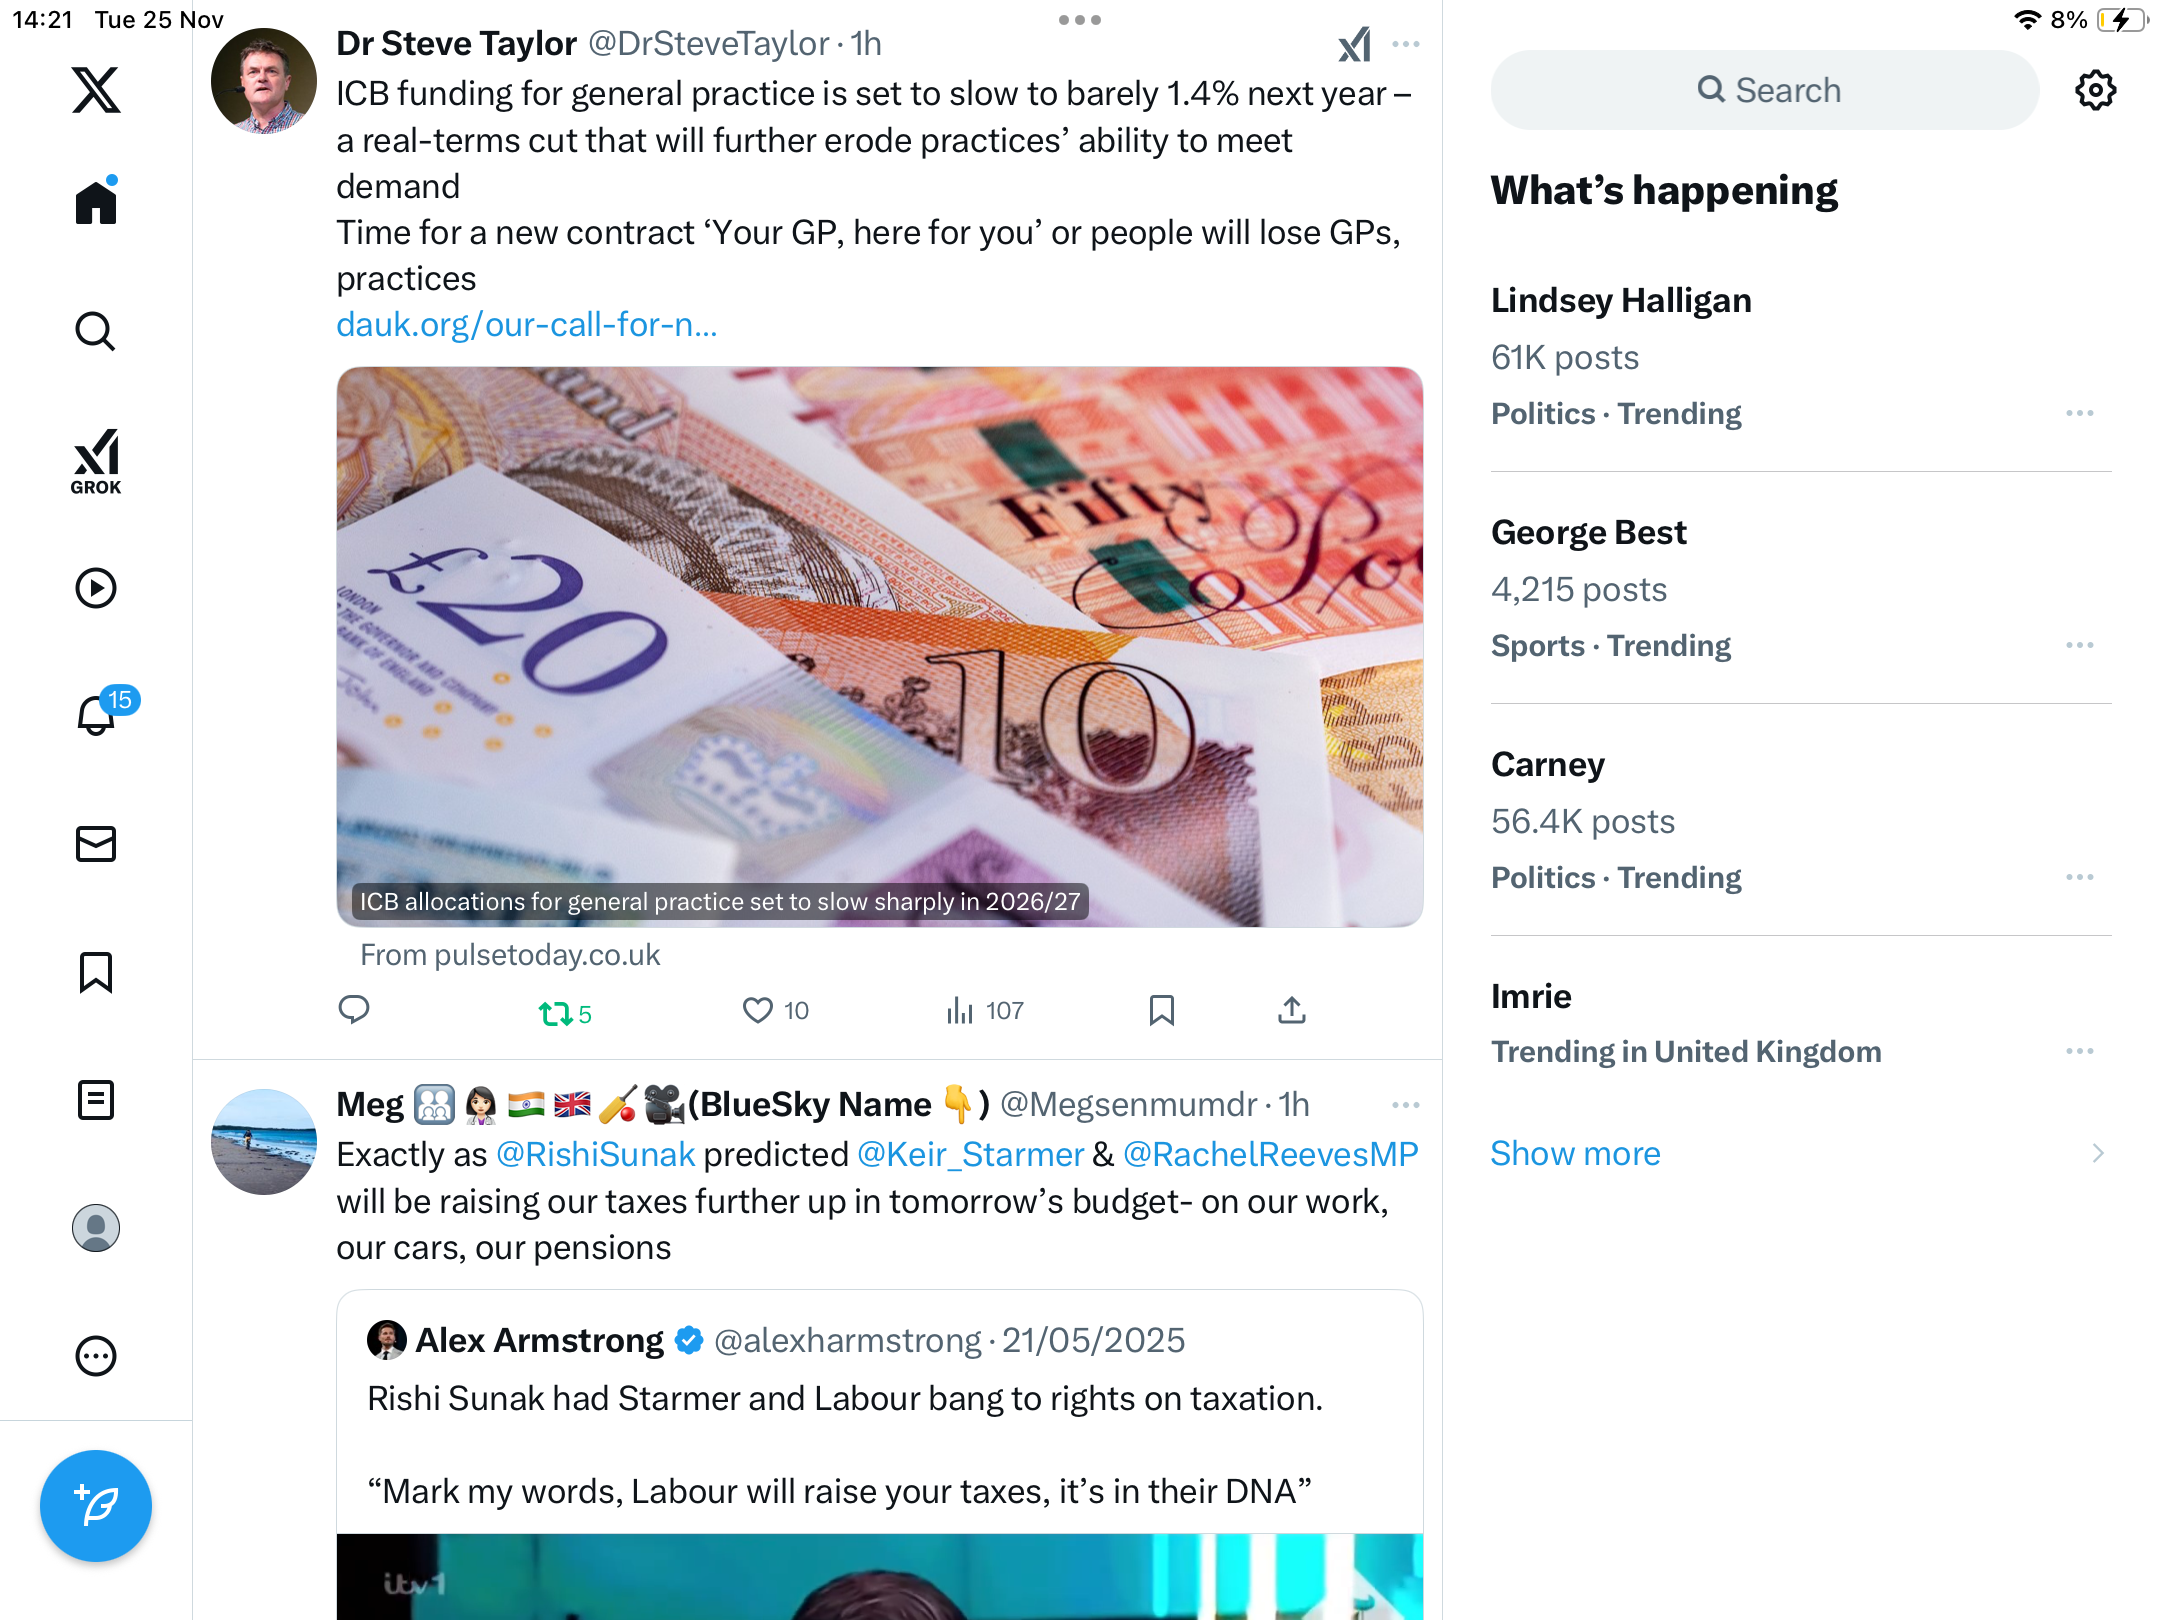Open the Lists icon in sidebar

coord(96,1100)
